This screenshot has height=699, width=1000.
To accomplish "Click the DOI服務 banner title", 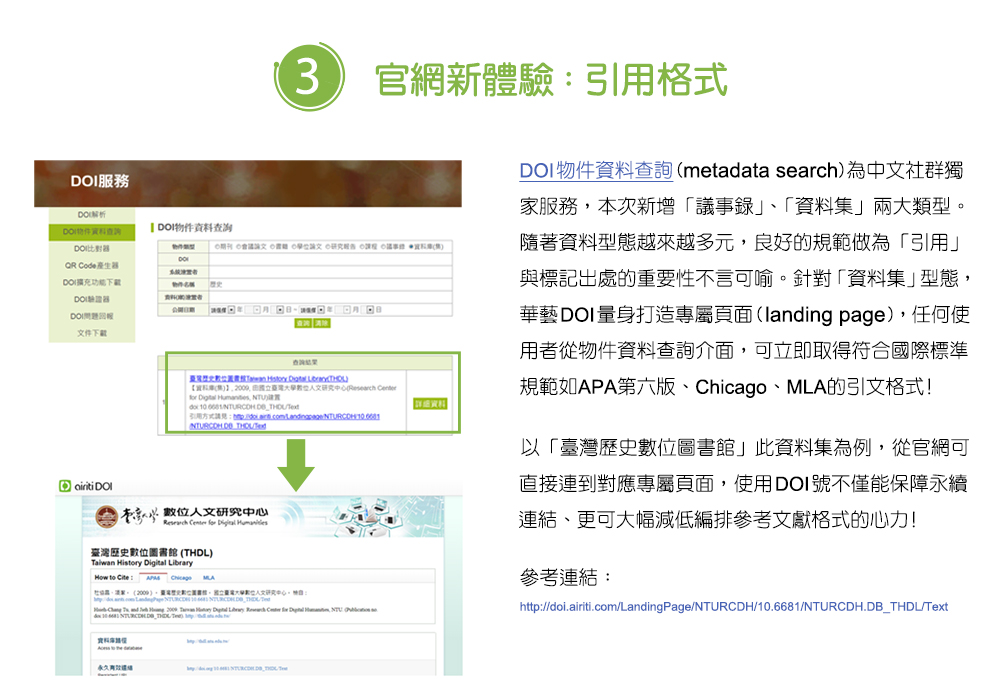I will (99, 181).
